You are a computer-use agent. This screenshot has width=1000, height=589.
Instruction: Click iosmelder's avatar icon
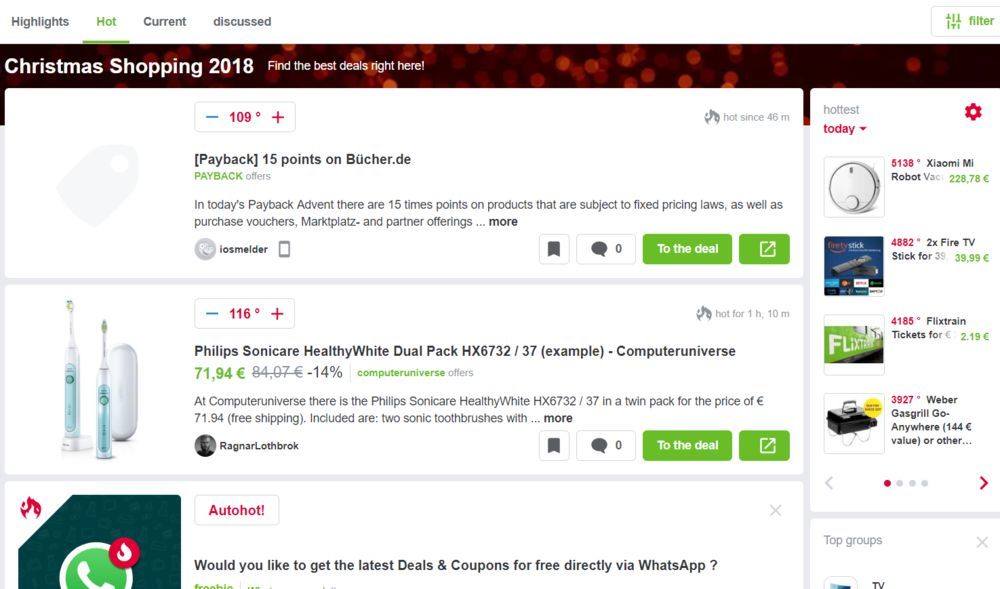point(205,249)
